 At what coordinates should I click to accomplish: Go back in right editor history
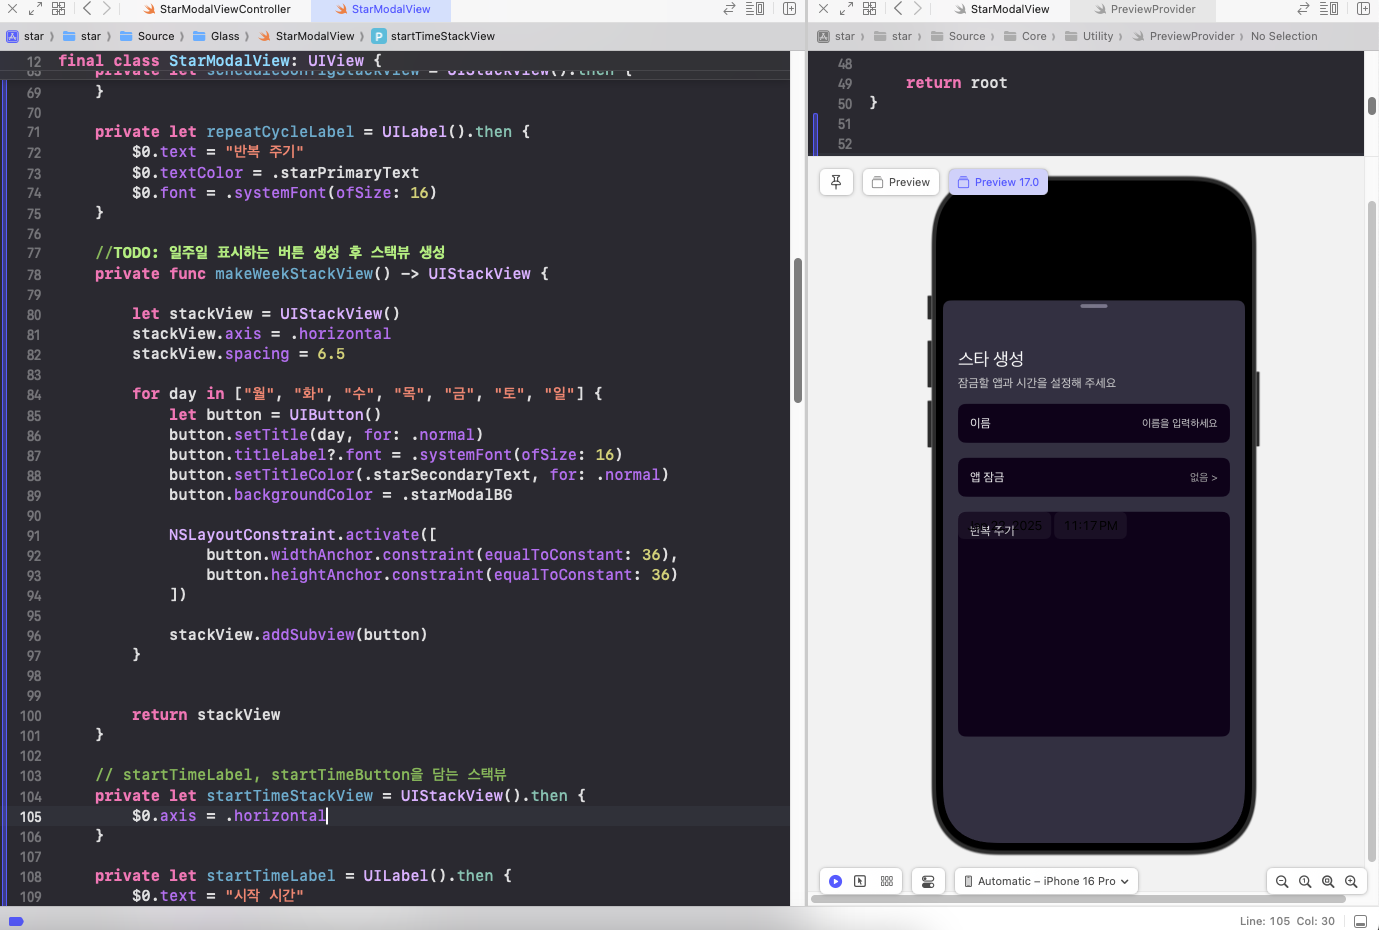click(898, 9)
